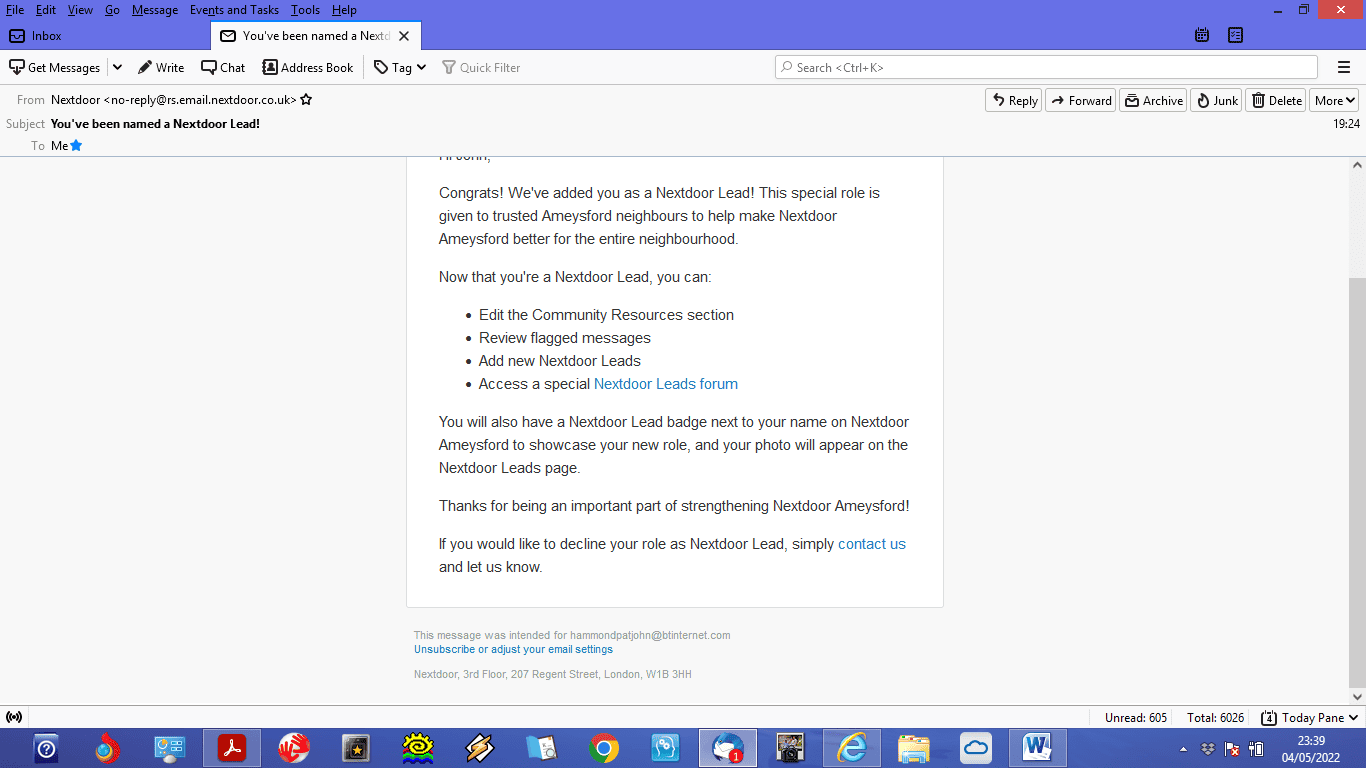Open the Events and Tasks menu

tap(234, 10)
